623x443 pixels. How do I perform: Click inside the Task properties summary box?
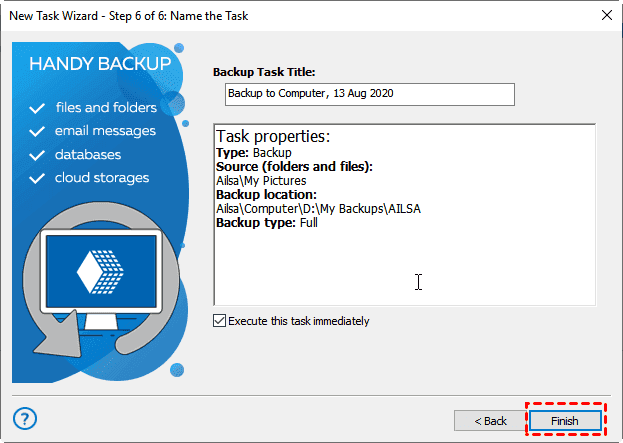pos(404,260)
